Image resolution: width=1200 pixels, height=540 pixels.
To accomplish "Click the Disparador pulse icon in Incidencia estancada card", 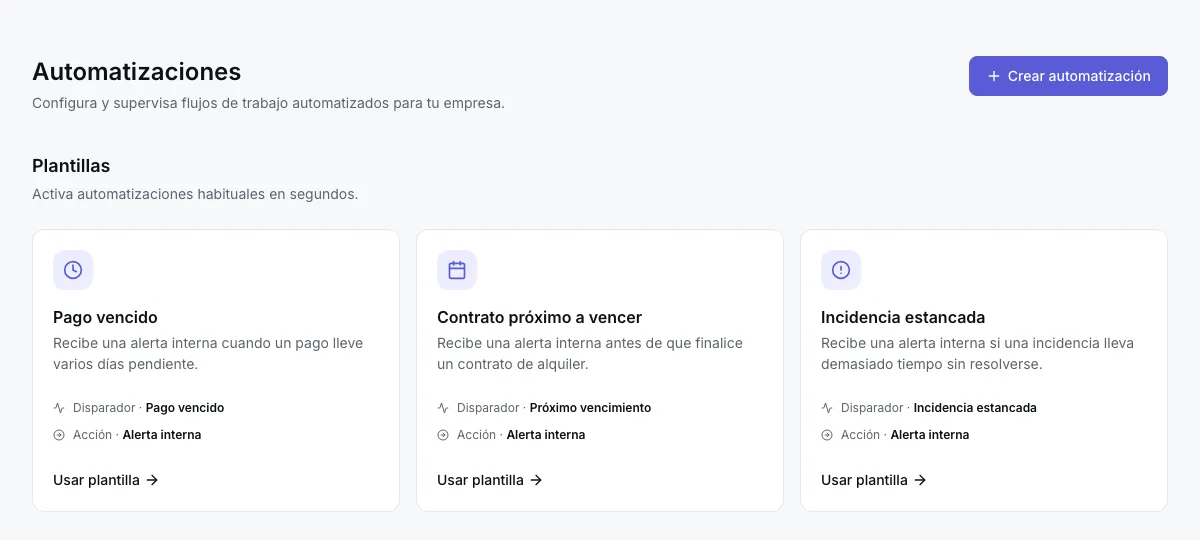I will (x=827, y=408).
